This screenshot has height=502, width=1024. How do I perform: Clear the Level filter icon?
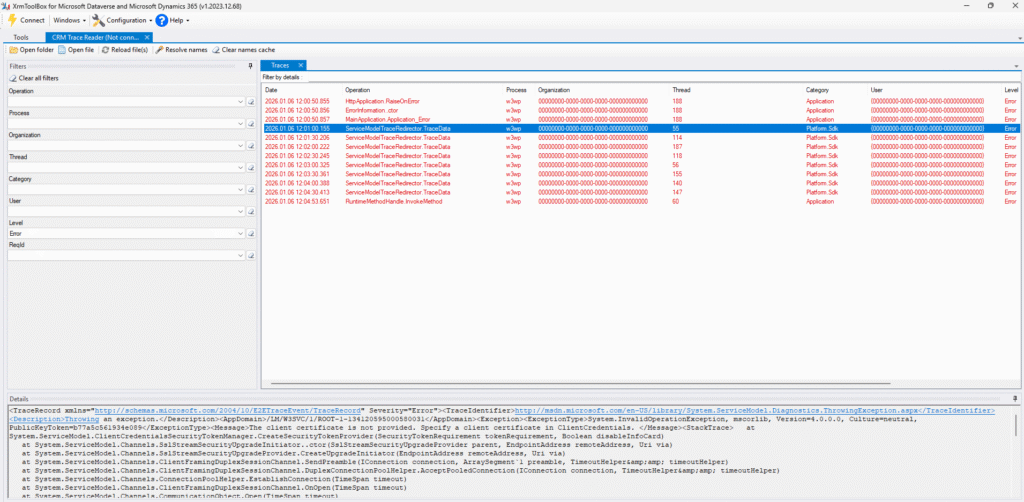tap(251, 234)
